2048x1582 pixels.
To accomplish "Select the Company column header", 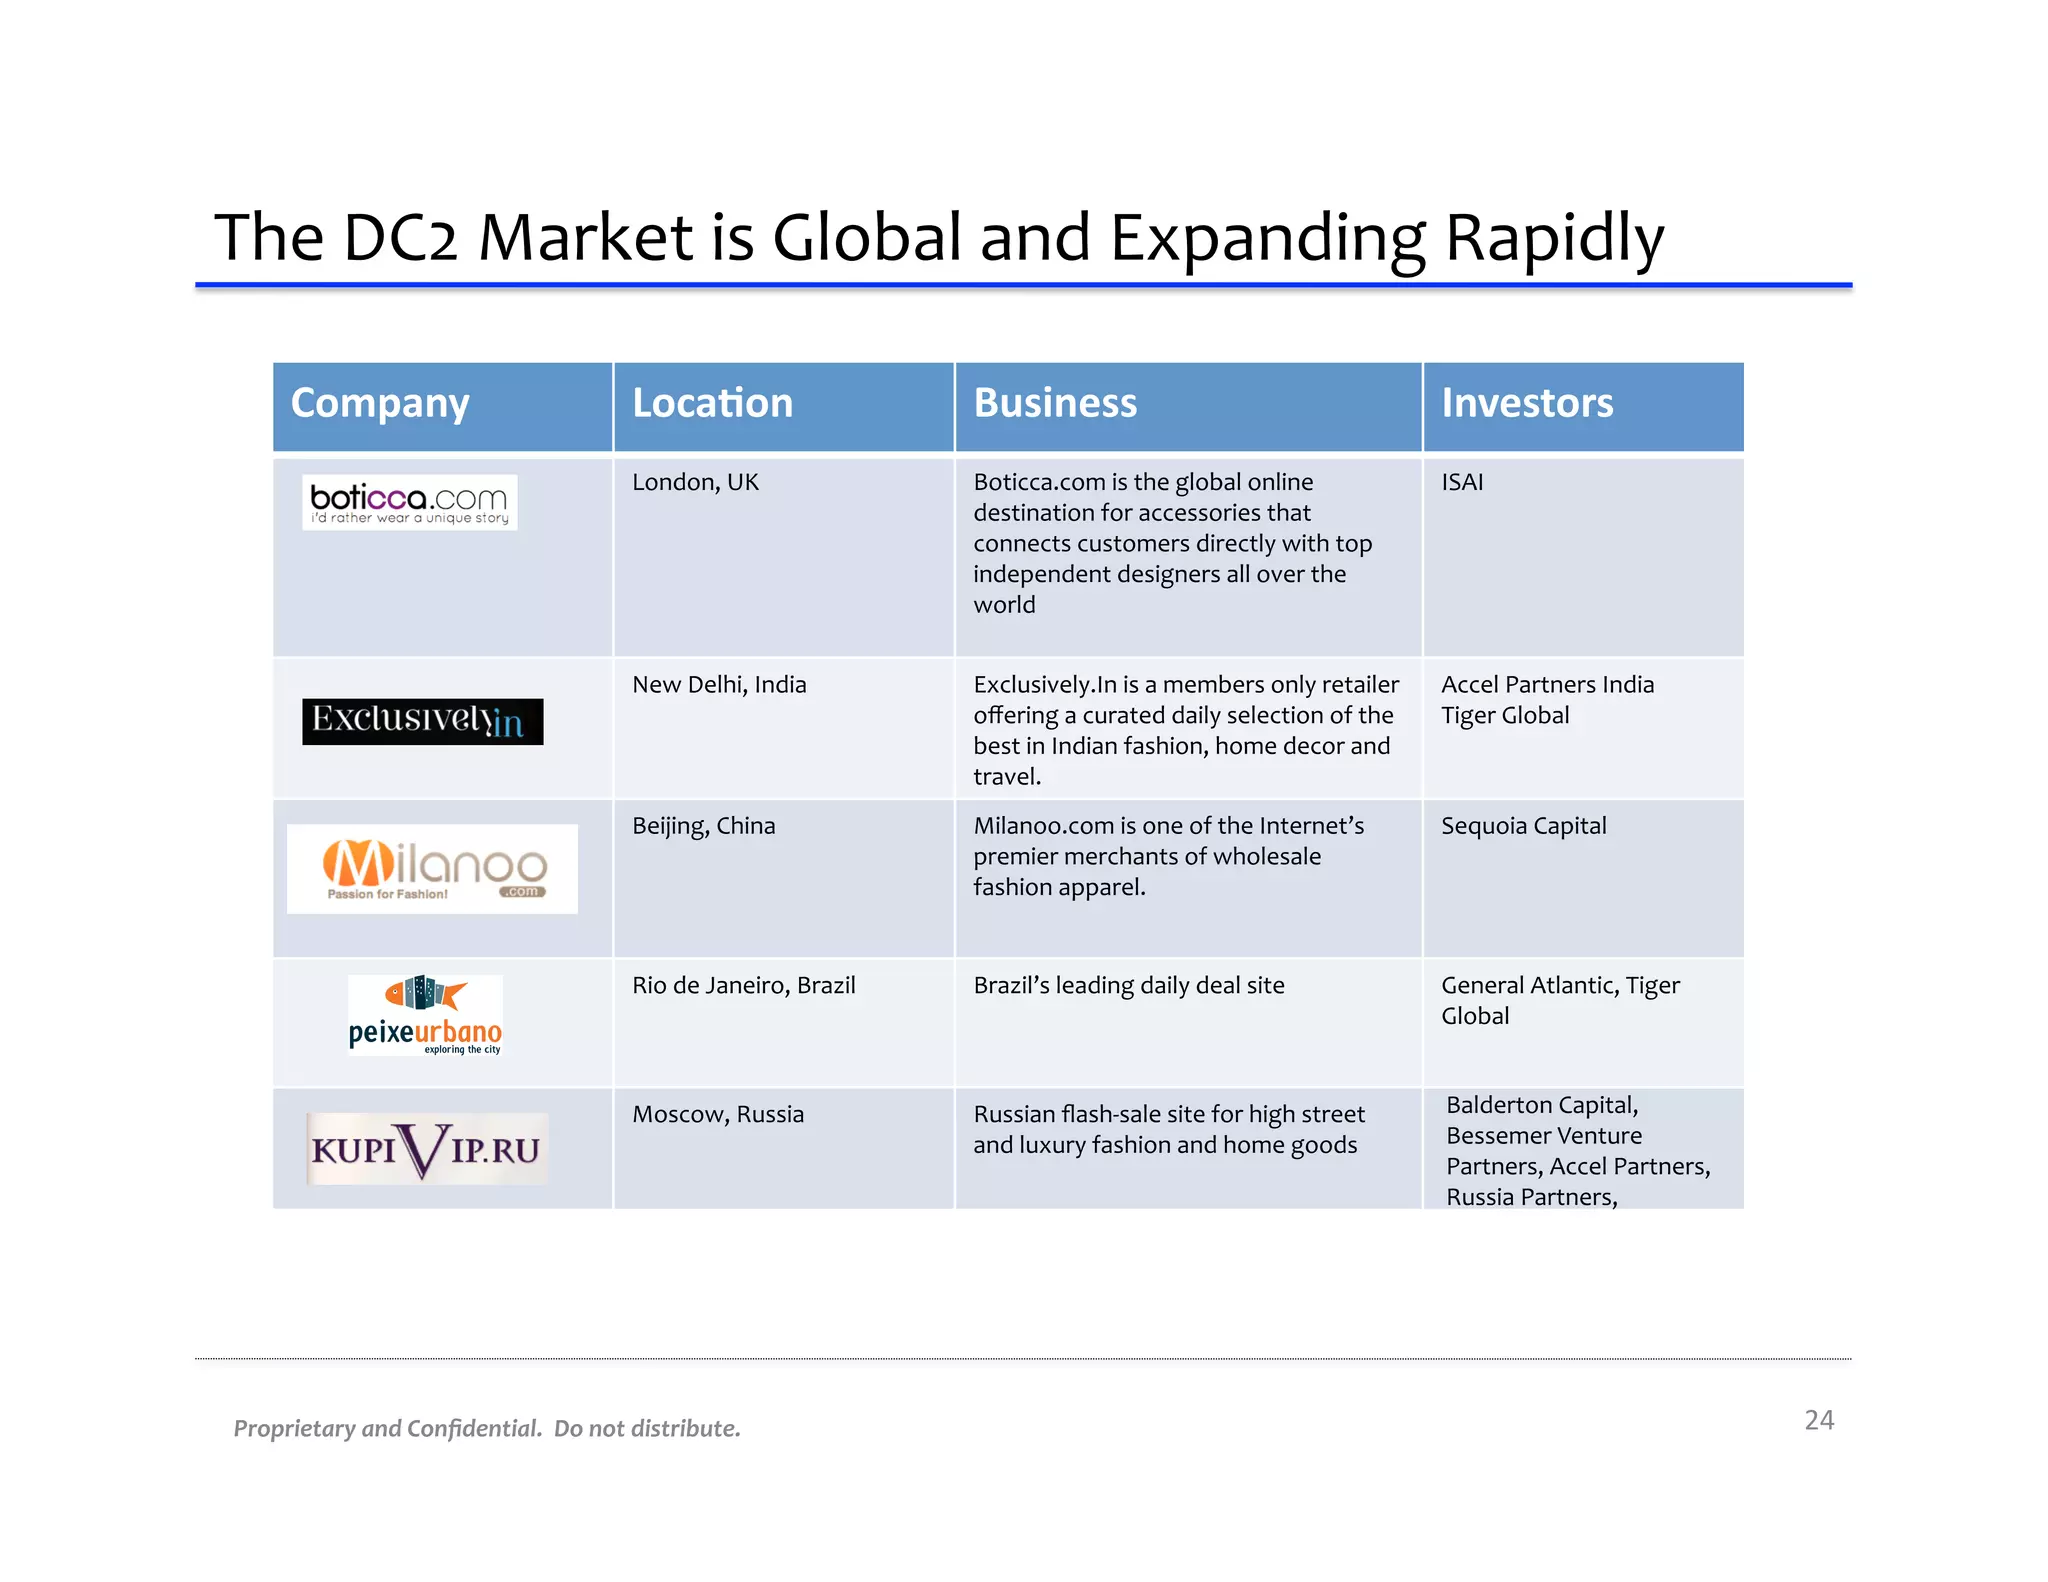I will (x=380, y=404).
